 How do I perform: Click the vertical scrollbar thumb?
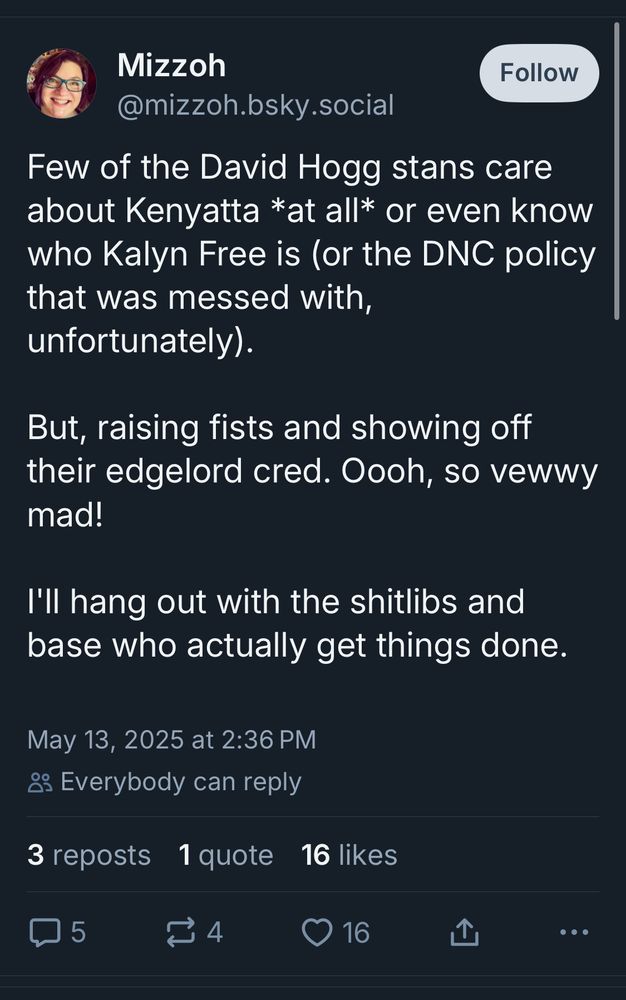[x=616, y=170]
